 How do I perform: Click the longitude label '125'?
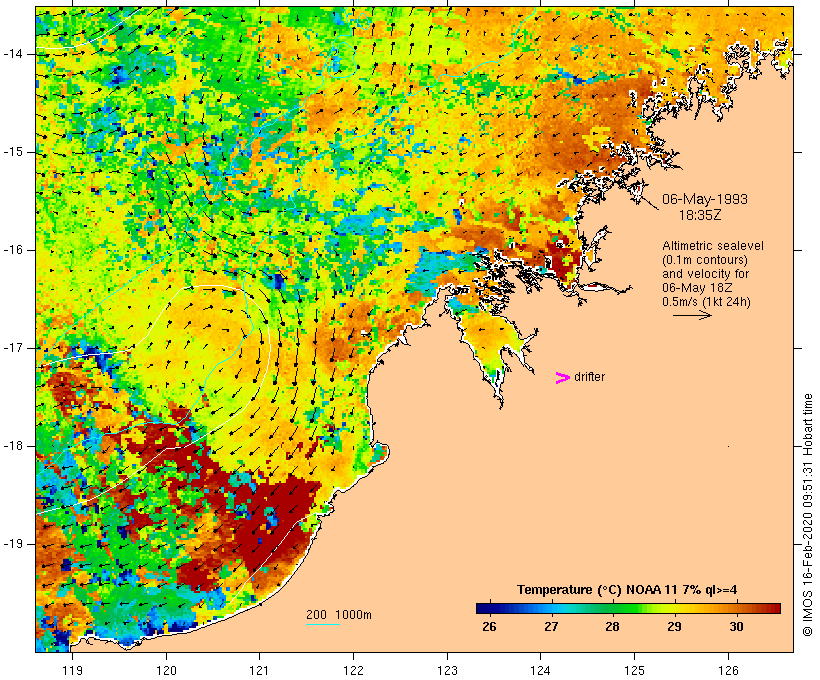pyautogui.click(x=634, y=670)
